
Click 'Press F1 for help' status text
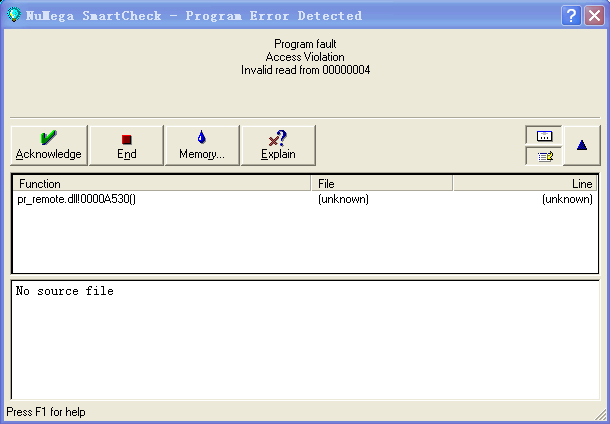pyautogui.click(x=46, y=412)
